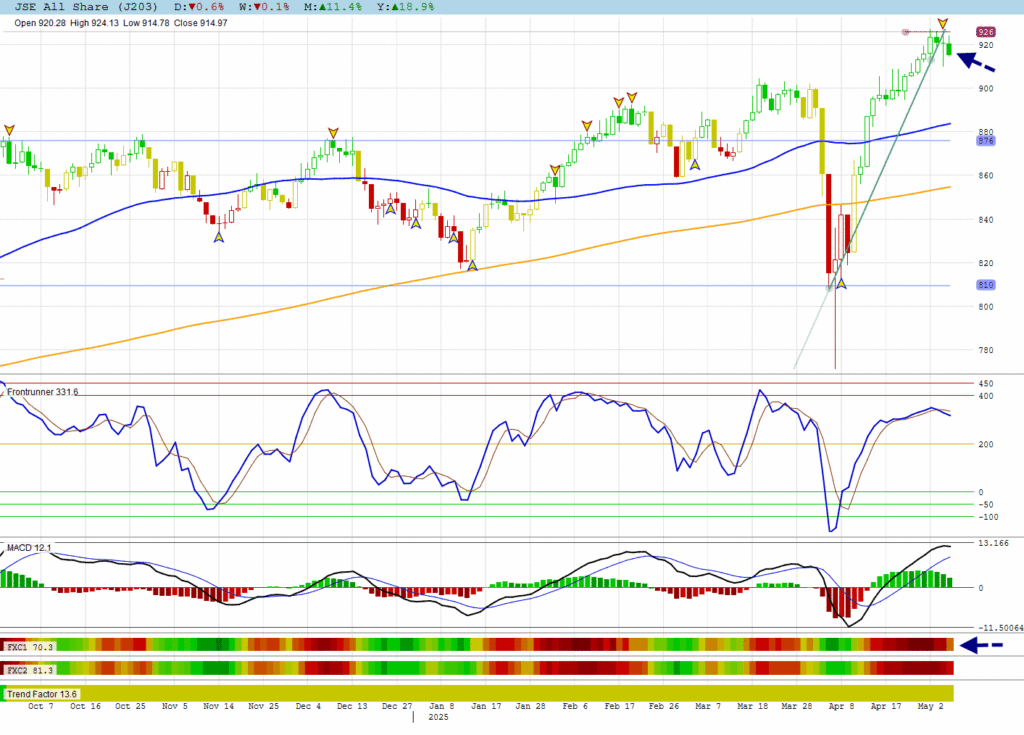
Task: Click the buy arrow under the early March candles
Action: [695, 165]
